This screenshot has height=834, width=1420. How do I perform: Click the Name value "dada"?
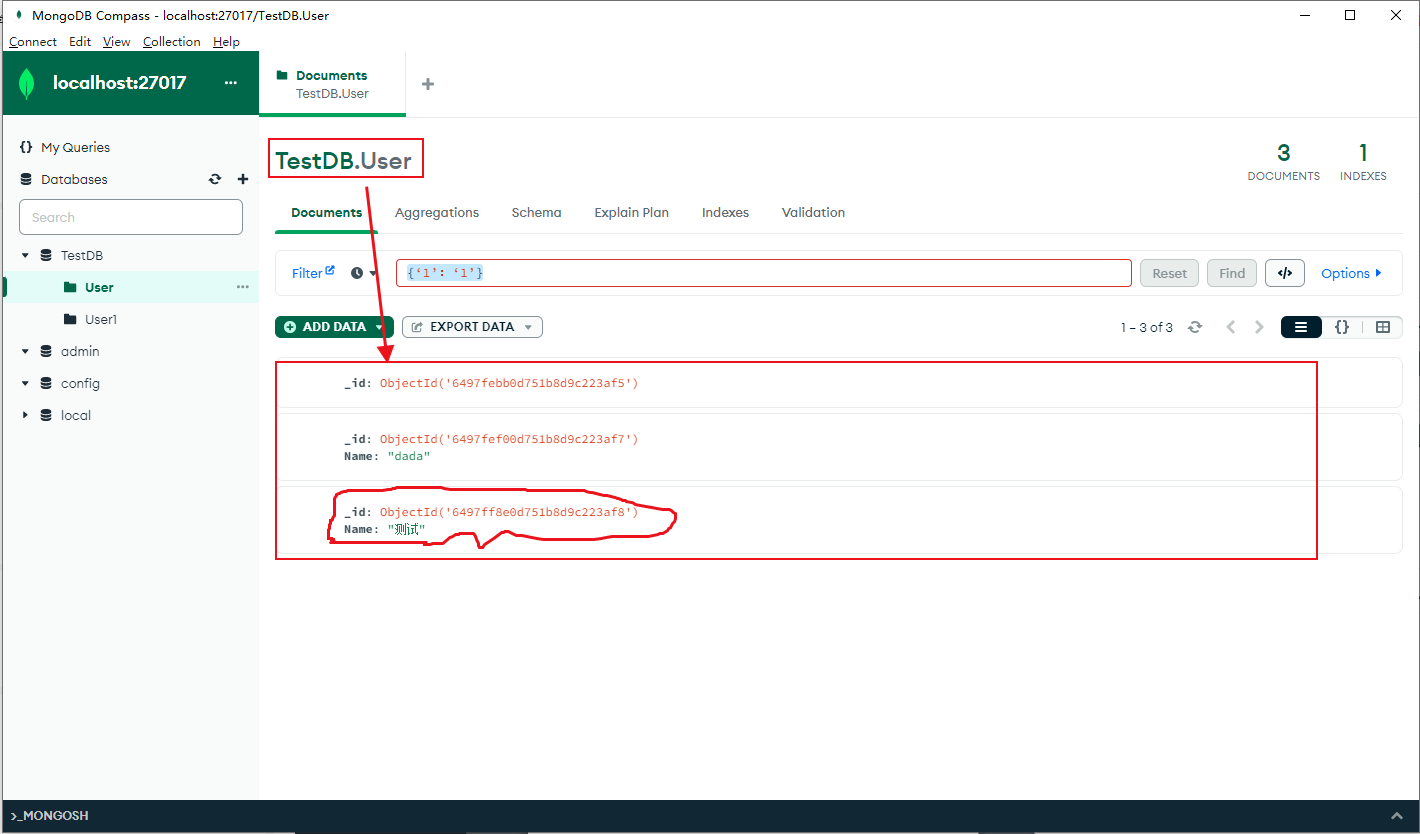point(409,456)
